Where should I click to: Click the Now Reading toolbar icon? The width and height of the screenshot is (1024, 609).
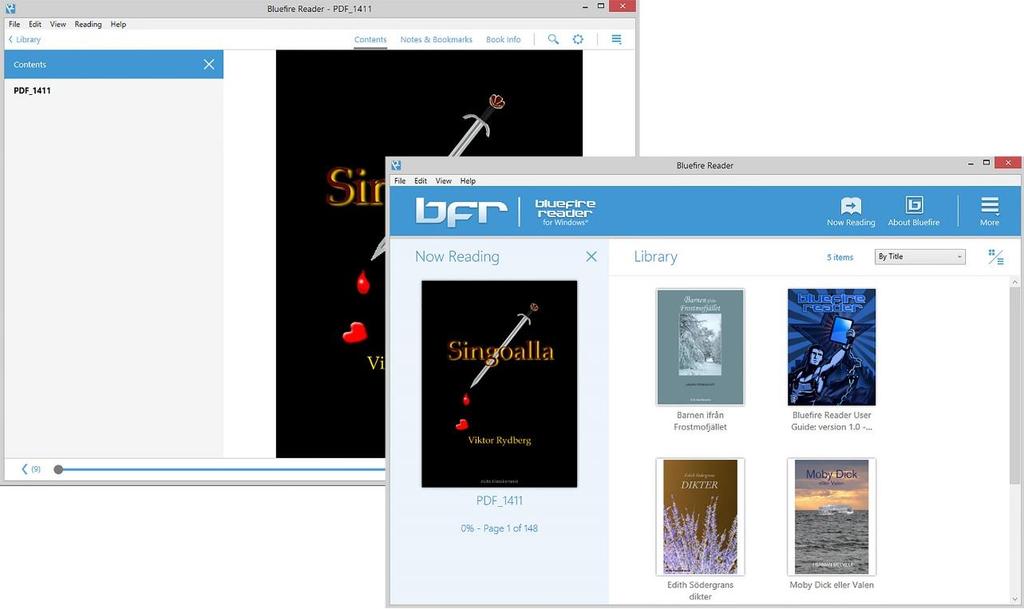pyautogui.click(x=851, y=211)
